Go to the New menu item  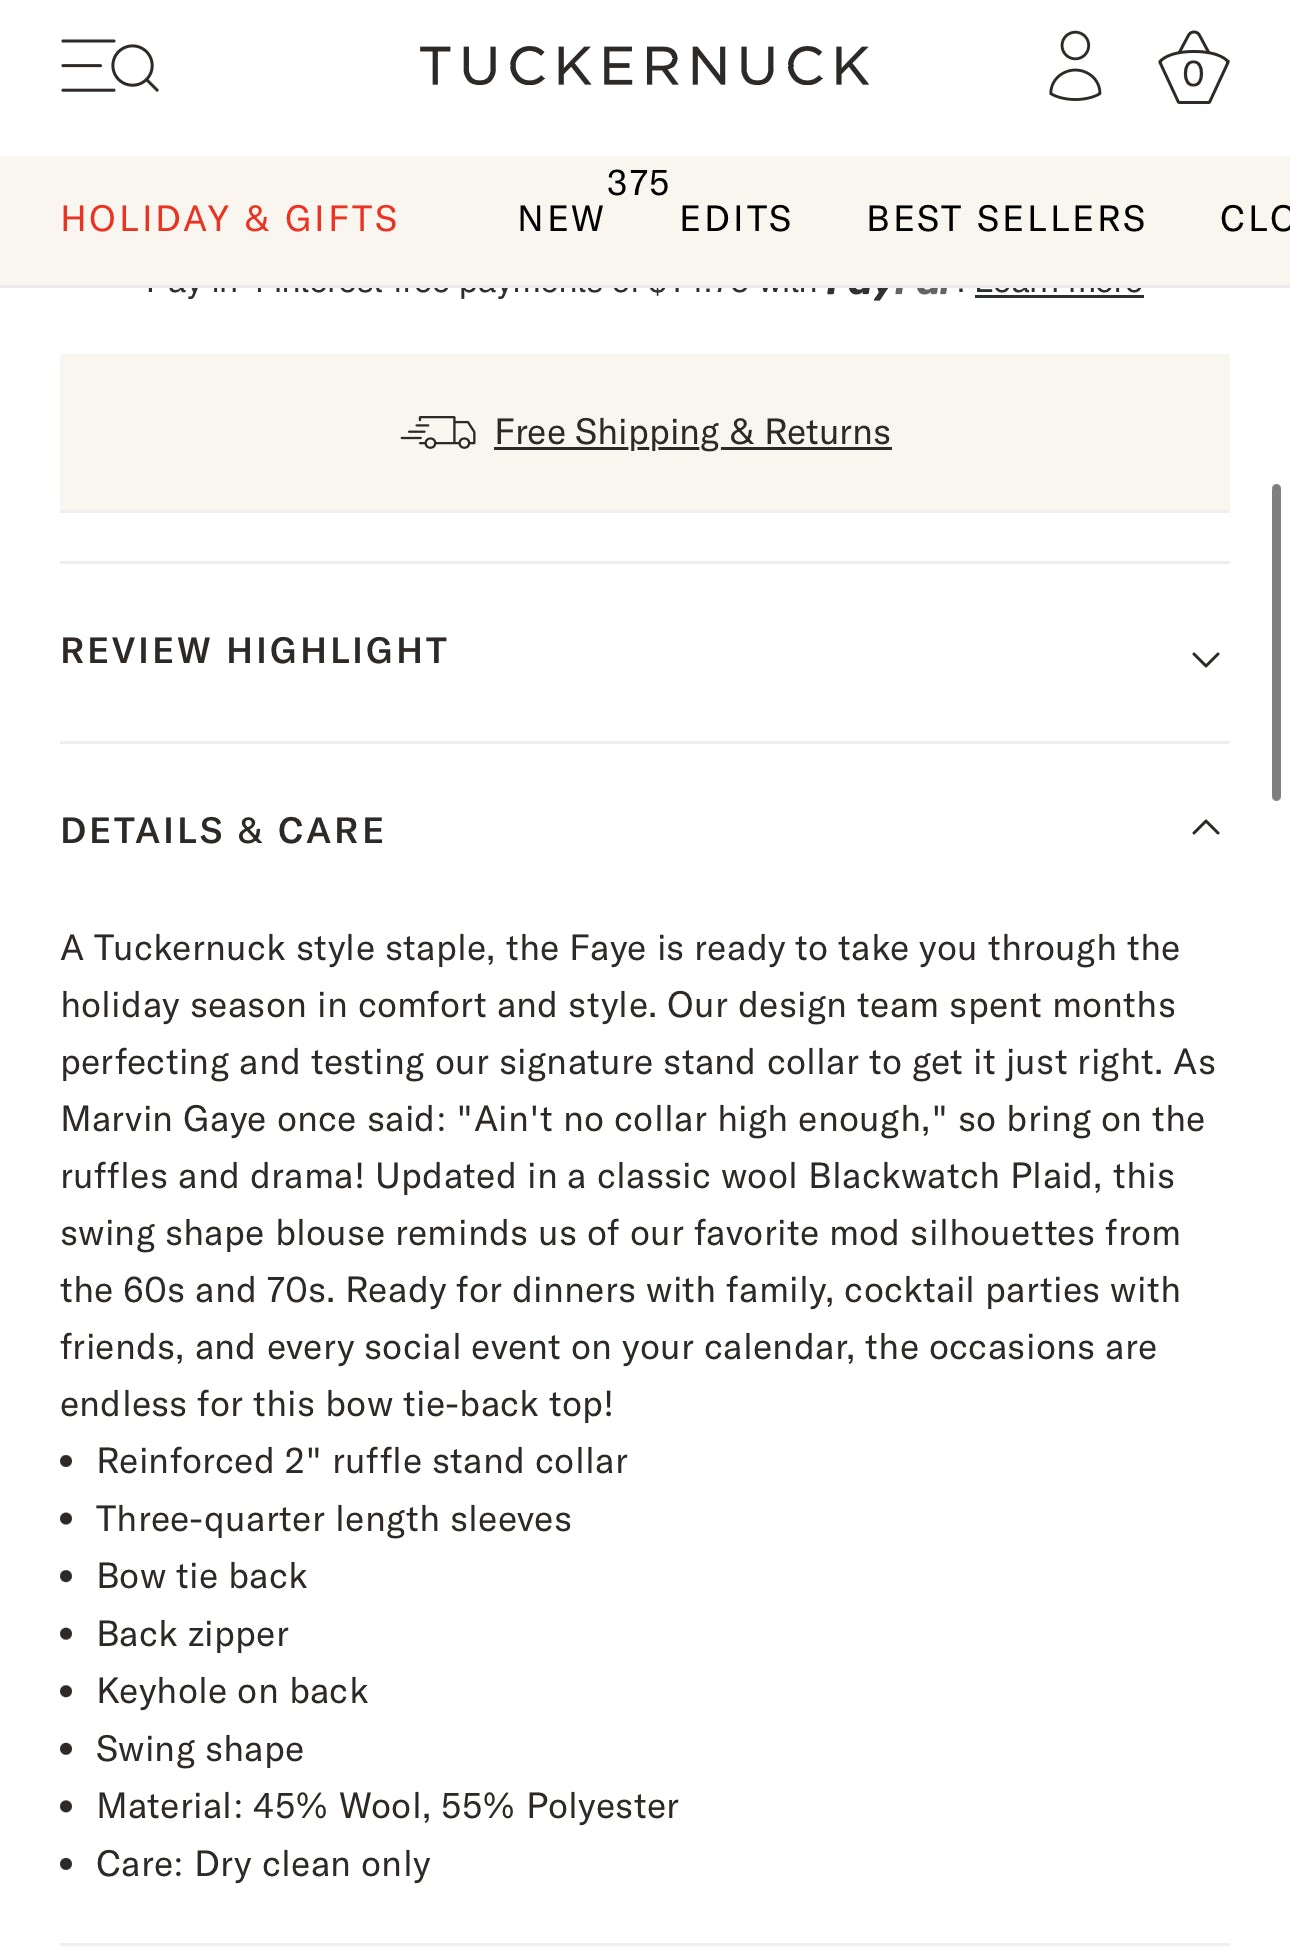coord(561,219)
